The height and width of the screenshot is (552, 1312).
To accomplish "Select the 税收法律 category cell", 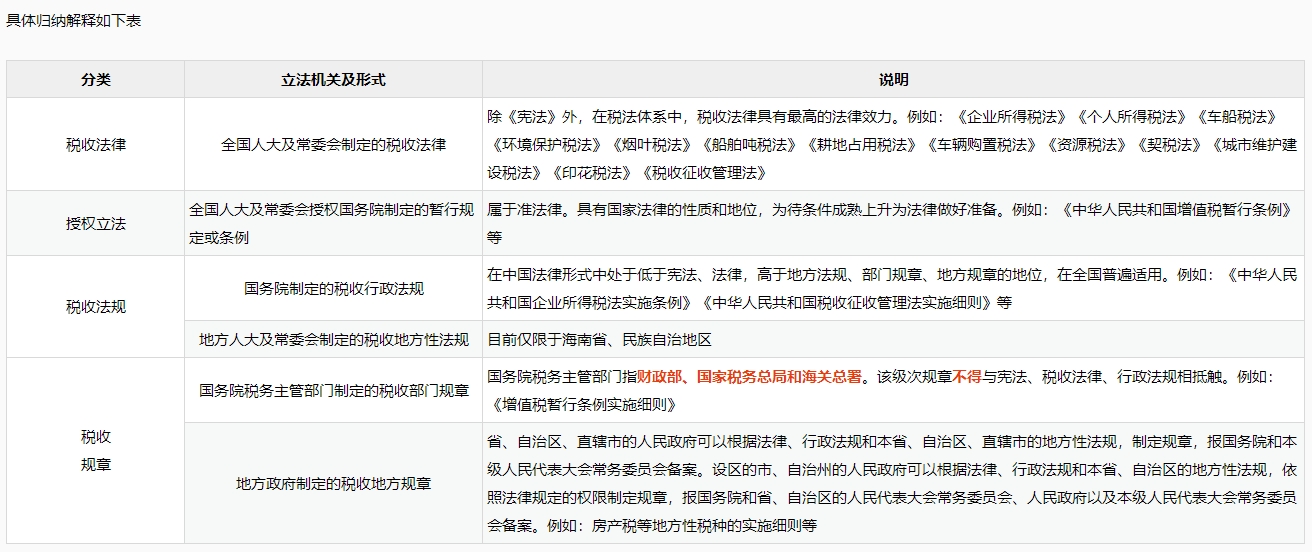I will pos(96,144).
